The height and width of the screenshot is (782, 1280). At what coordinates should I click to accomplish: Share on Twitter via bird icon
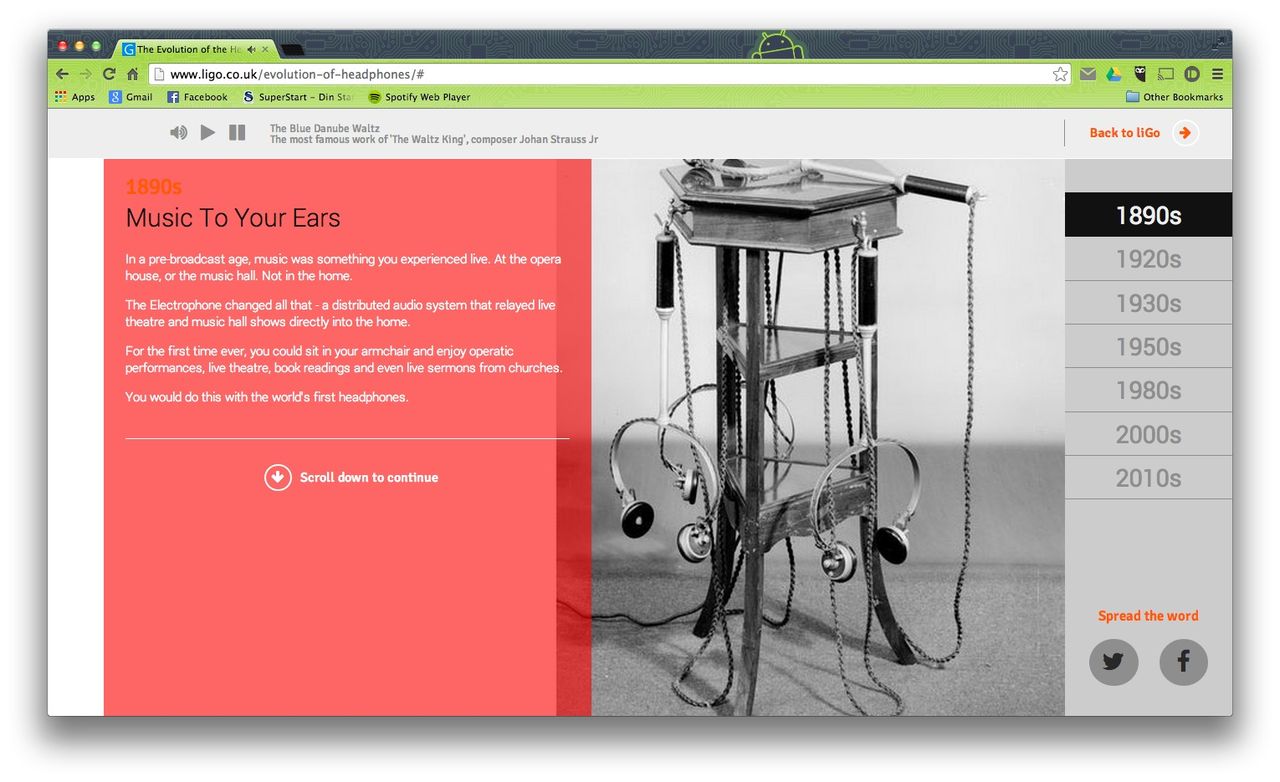click(1113, 661)
